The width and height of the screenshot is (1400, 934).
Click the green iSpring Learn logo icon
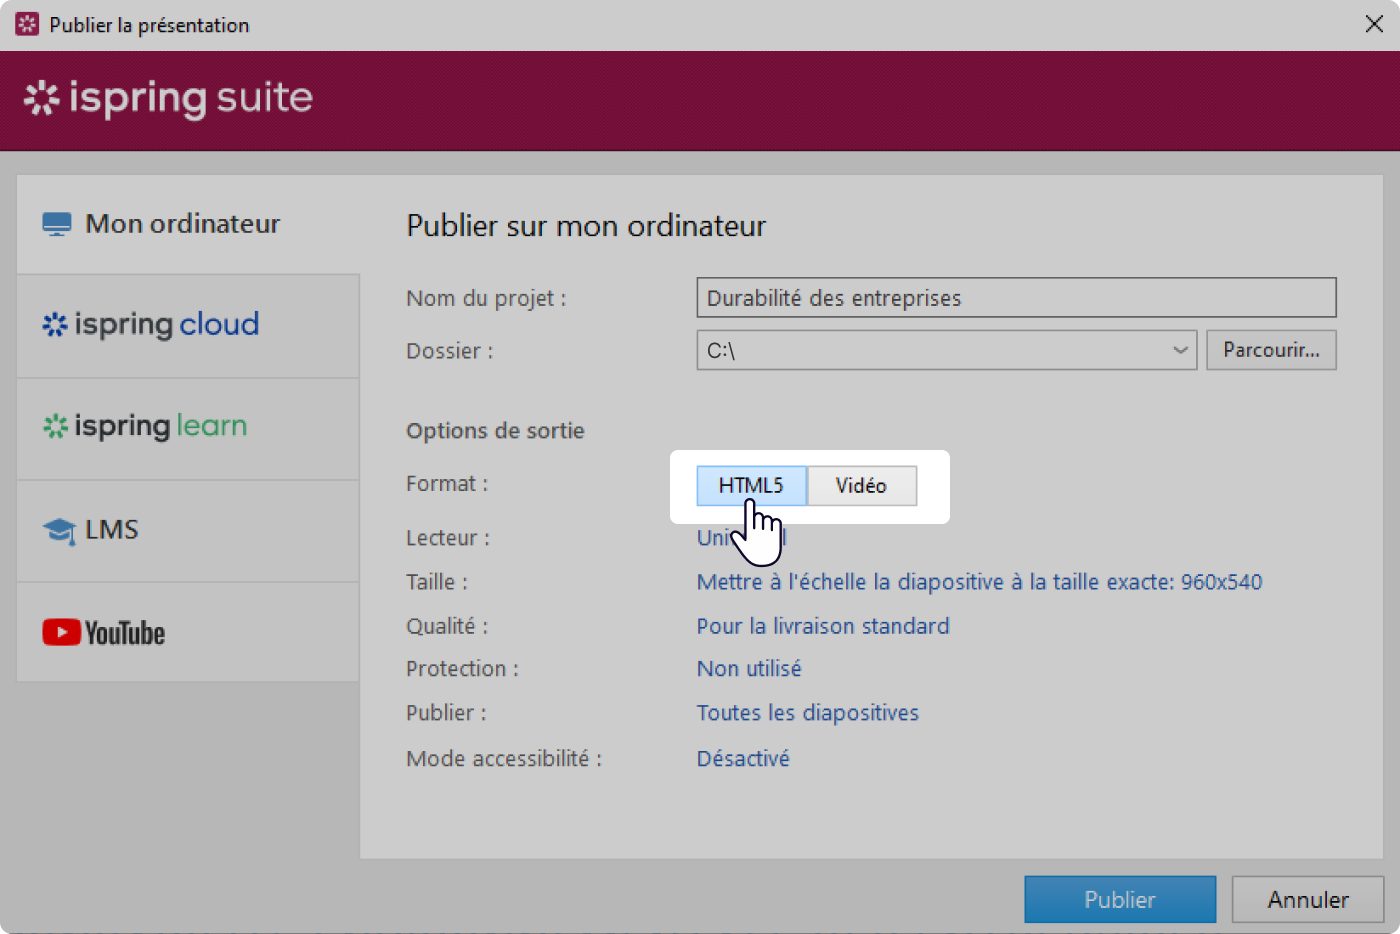(x=55, y=427)
